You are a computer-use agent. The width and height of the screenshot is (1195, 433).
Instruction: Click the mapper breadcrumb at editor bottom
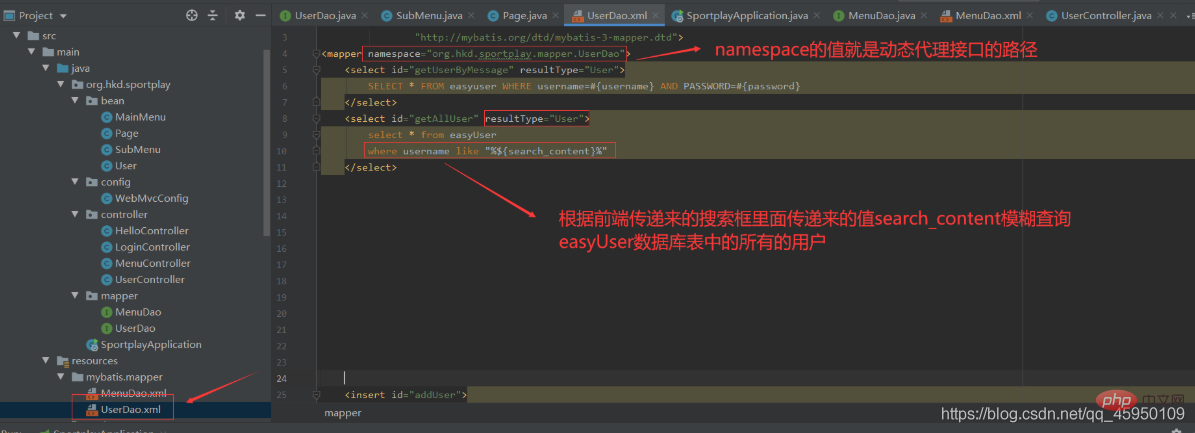[343, 412]
